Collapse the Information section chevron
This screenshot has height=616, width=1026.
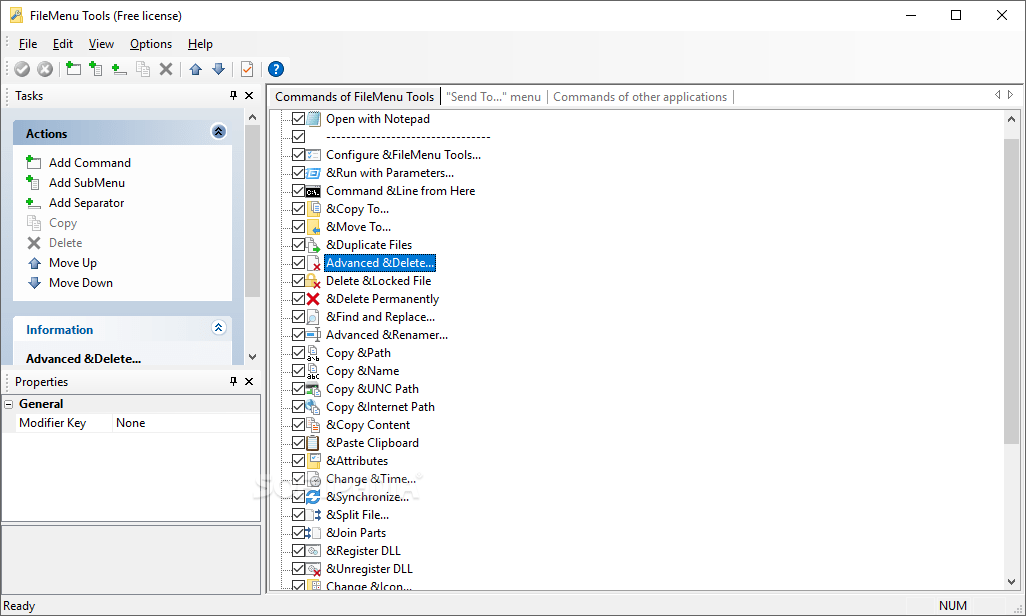218,328
